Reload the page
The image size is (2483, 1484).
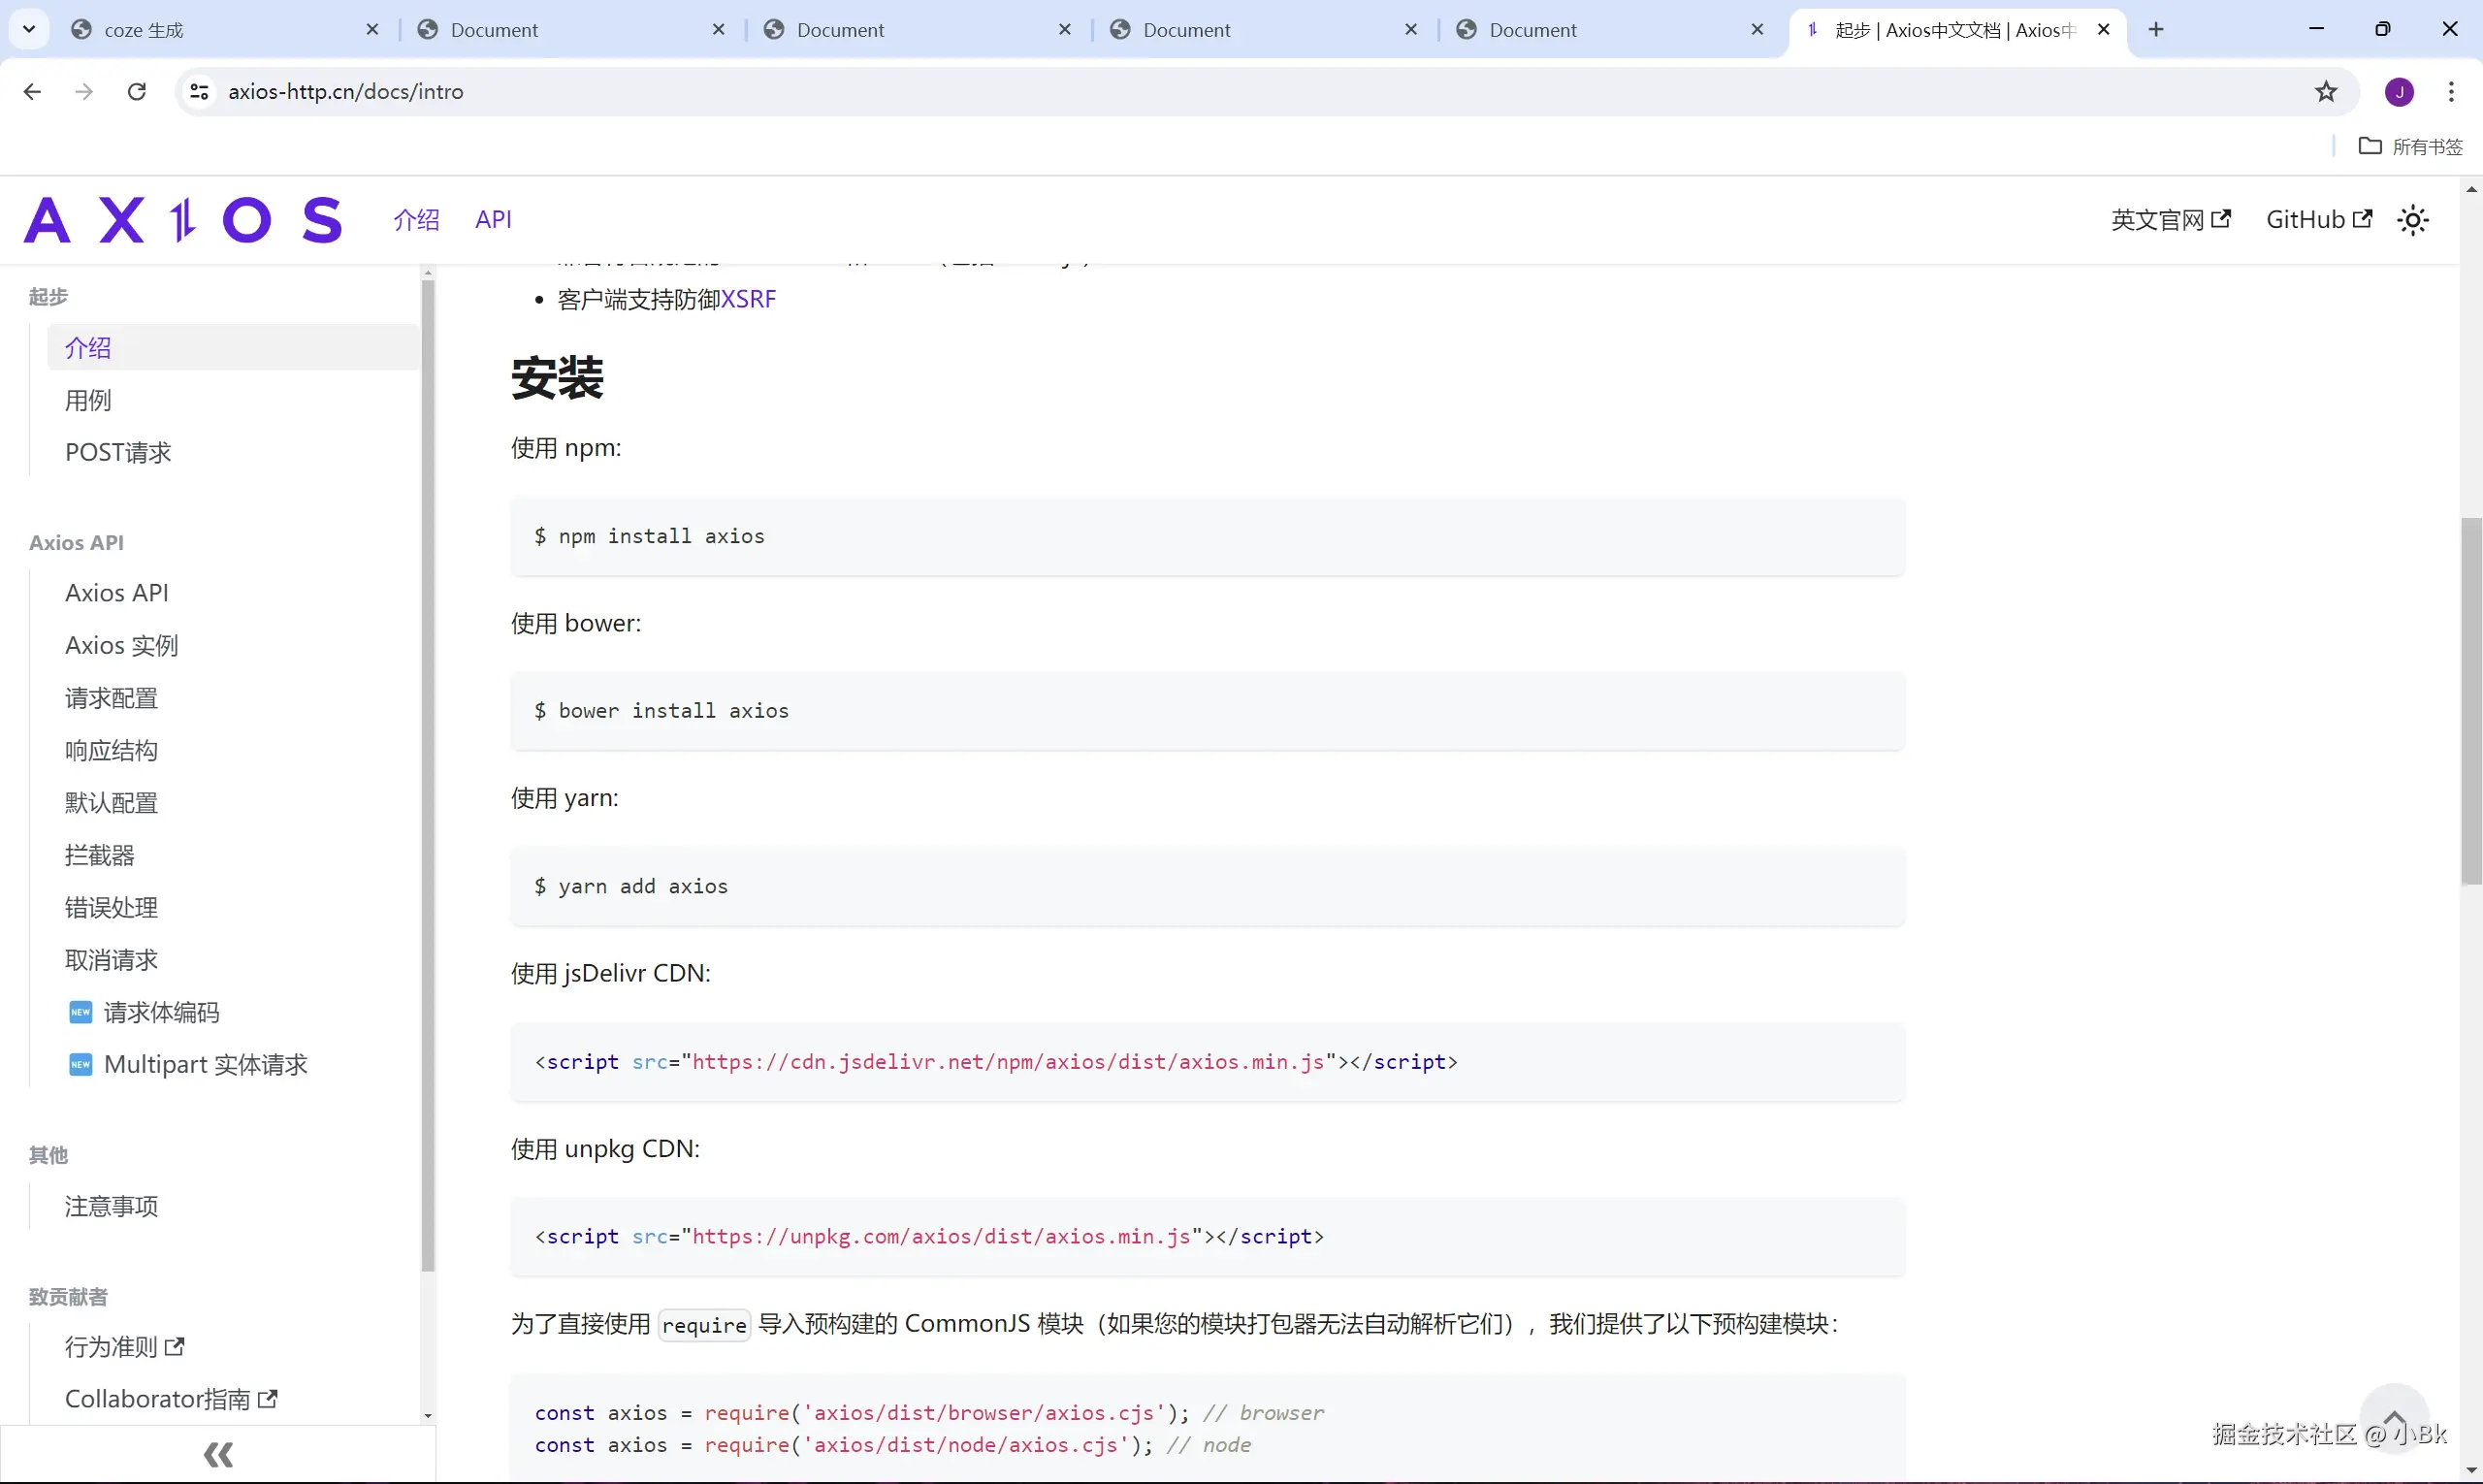137,92
